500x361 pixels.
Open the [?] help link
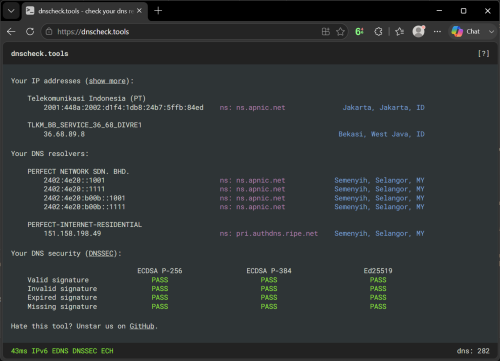coord(484,54)
